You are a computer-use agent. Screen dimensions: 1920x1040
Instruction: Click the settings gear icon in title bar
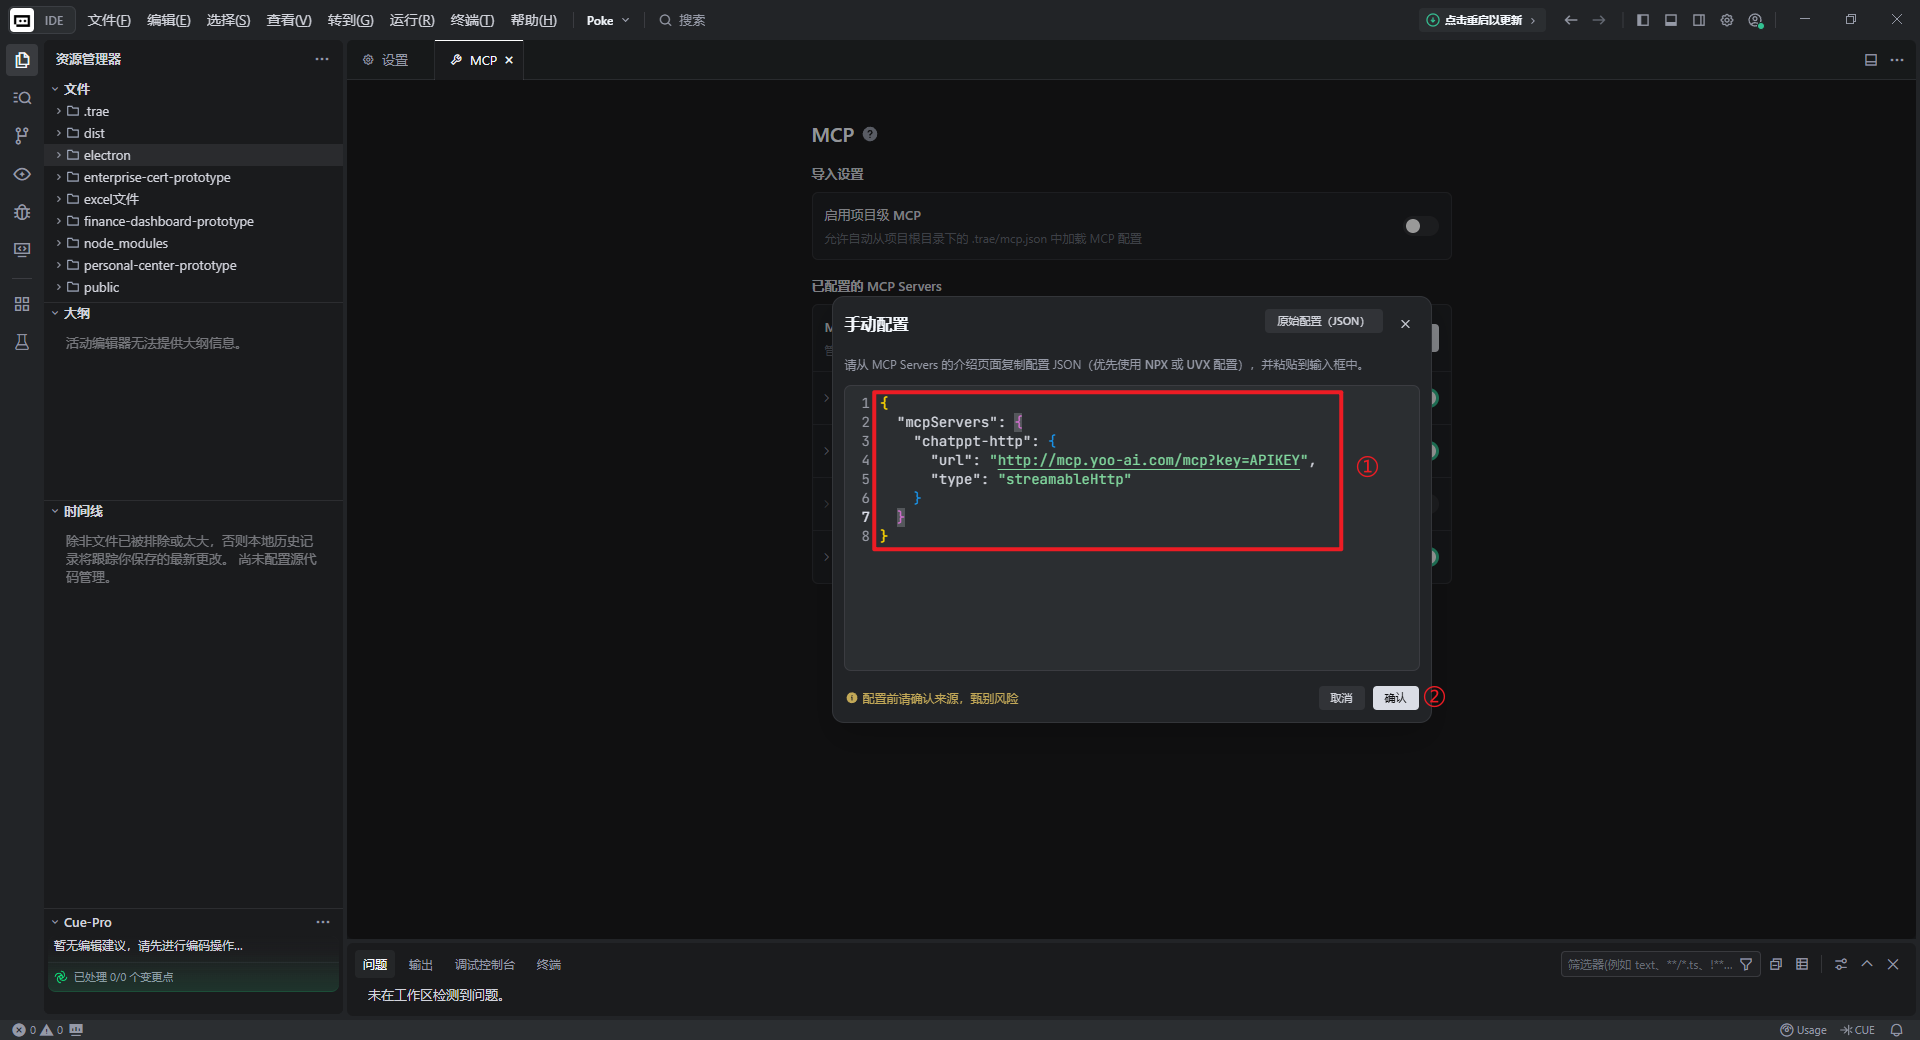click(x=1727, y=20)
